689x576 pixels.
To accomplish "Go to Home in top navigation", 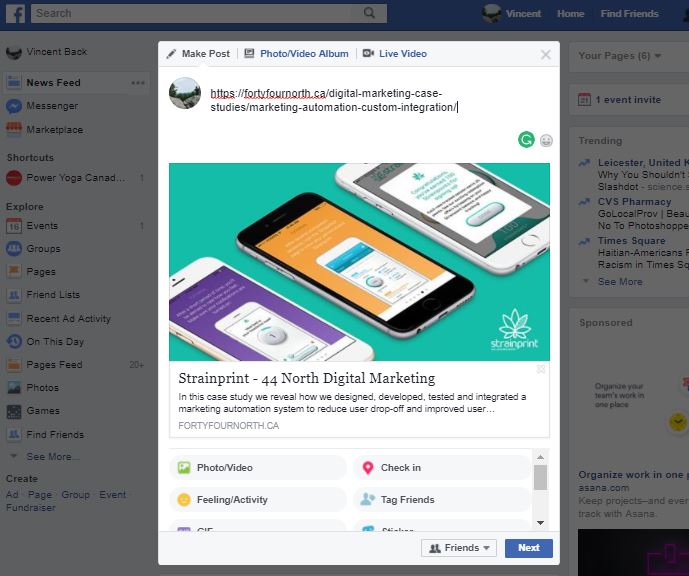I will coord(570,14).
